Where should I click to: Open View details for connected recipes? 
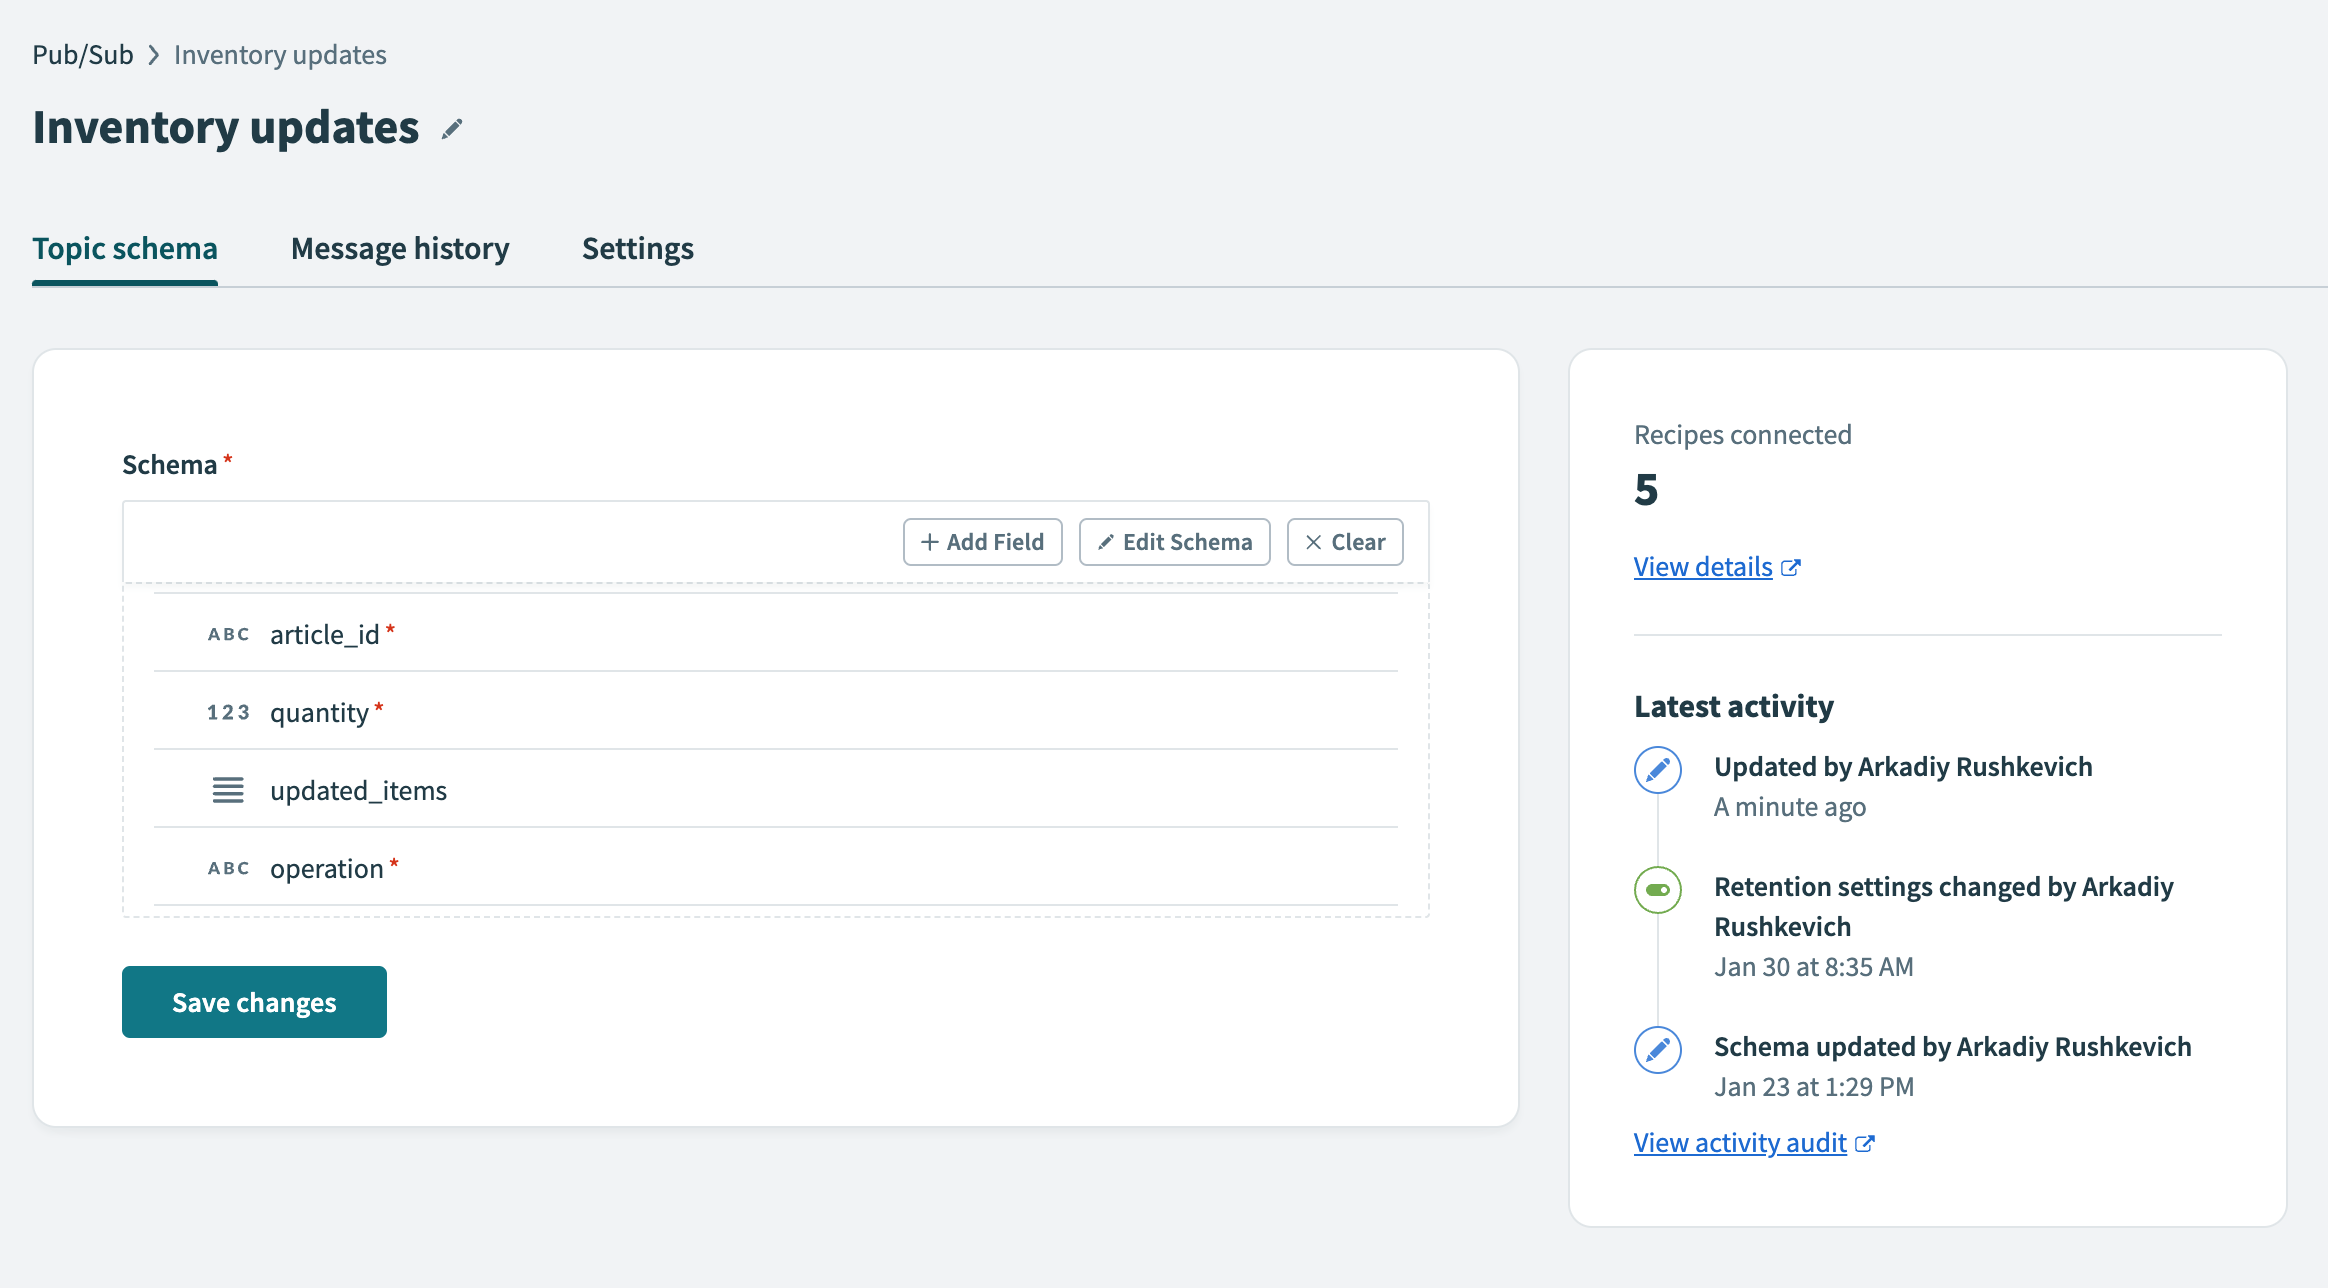coord(1703,567)
